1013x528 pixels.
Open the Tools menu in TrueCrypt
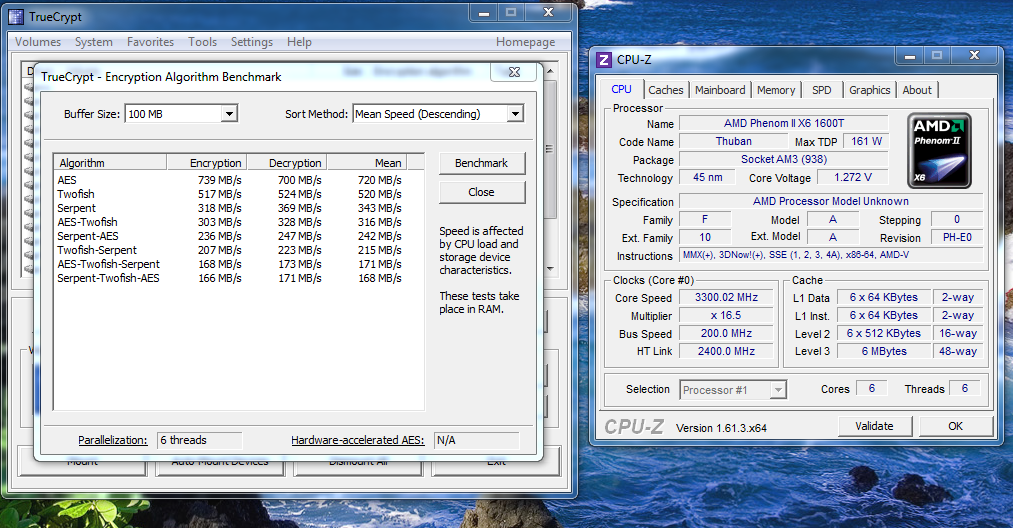[202, 41]
